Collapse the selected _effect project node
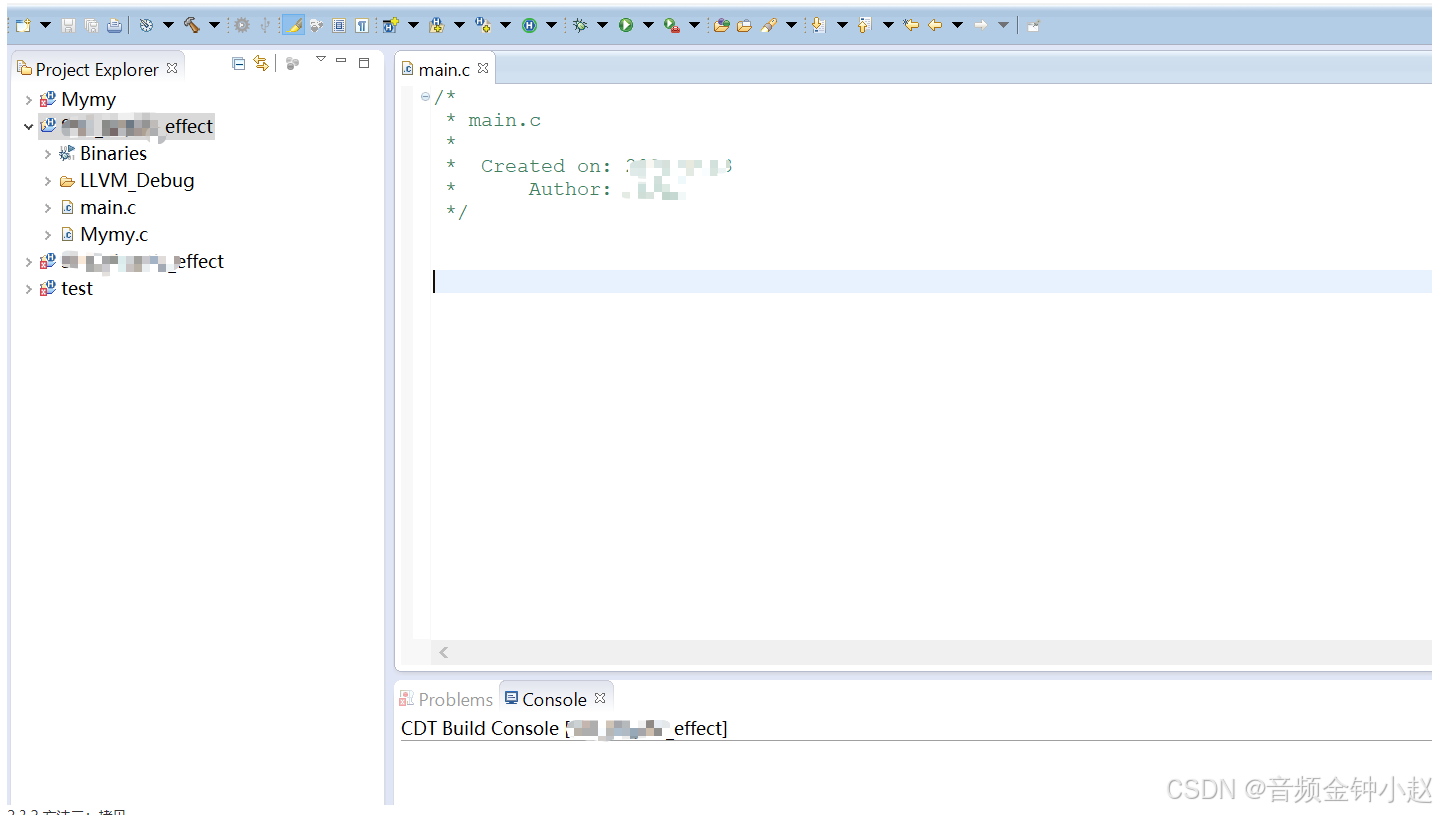 [x=28, y=127]
